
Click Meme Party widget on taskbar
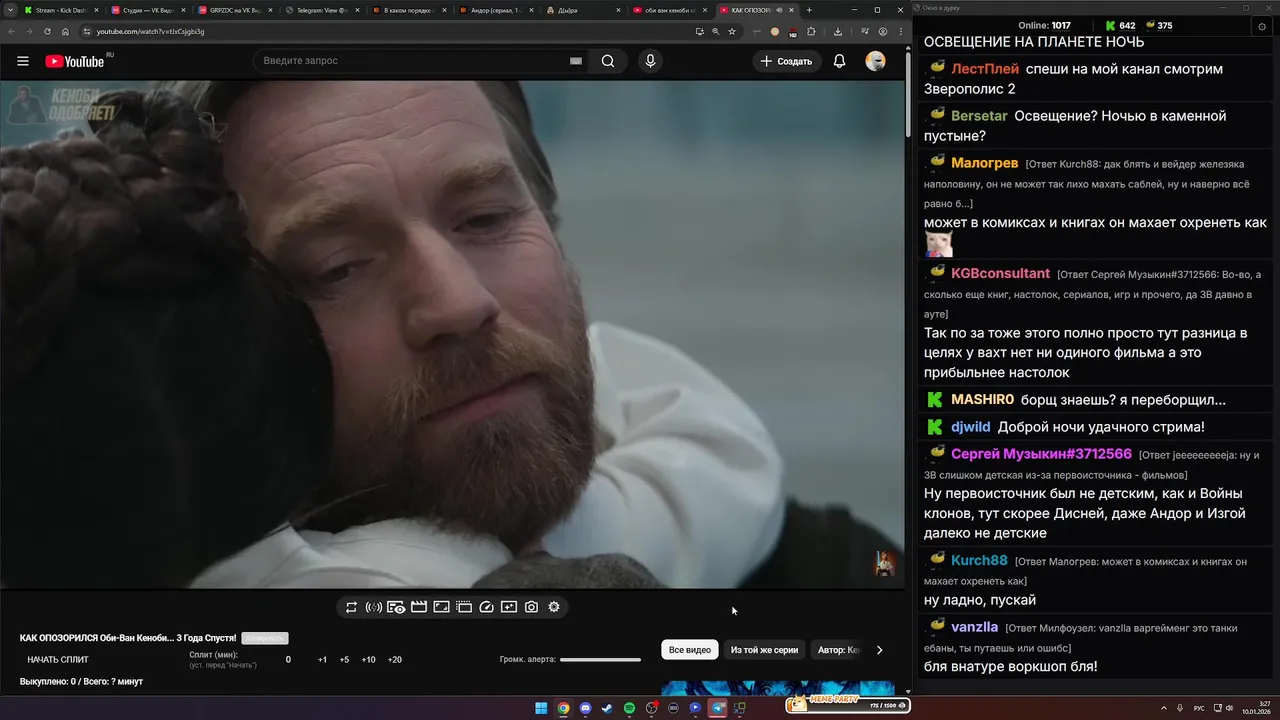(848, 704)
